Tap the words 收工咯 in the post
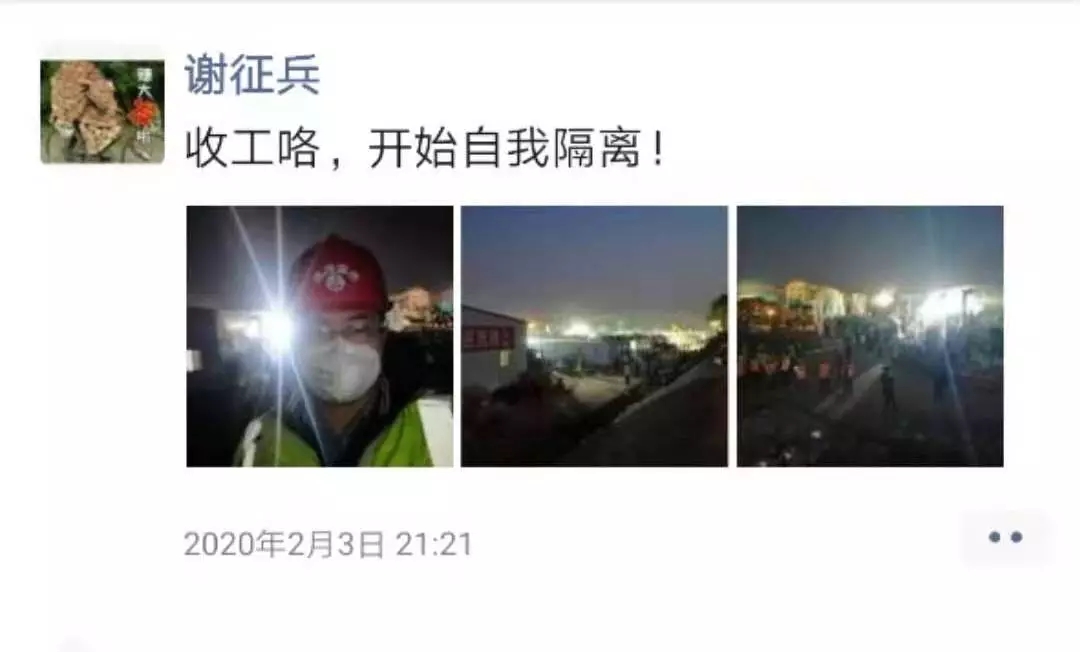The width and height of the screenshot is (1080, 652). tap(253, 148)
